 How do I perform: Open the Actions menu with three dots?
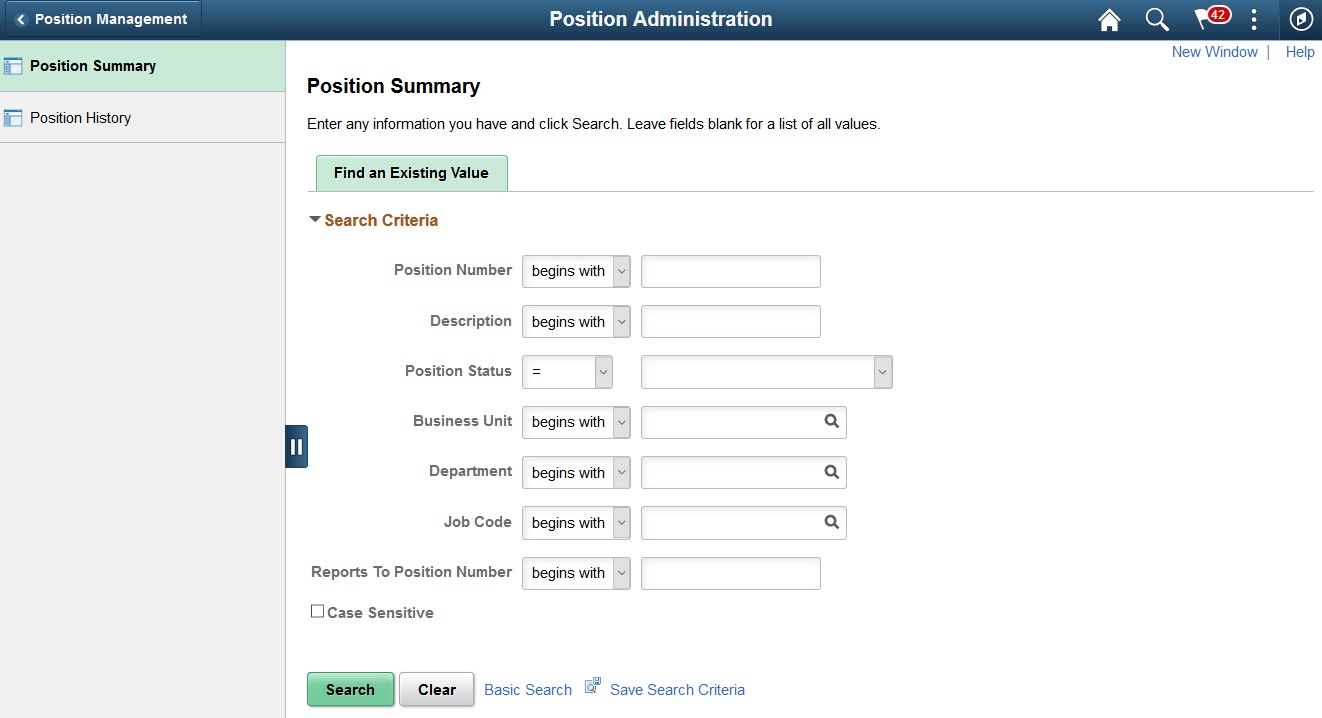point(1254,19)
